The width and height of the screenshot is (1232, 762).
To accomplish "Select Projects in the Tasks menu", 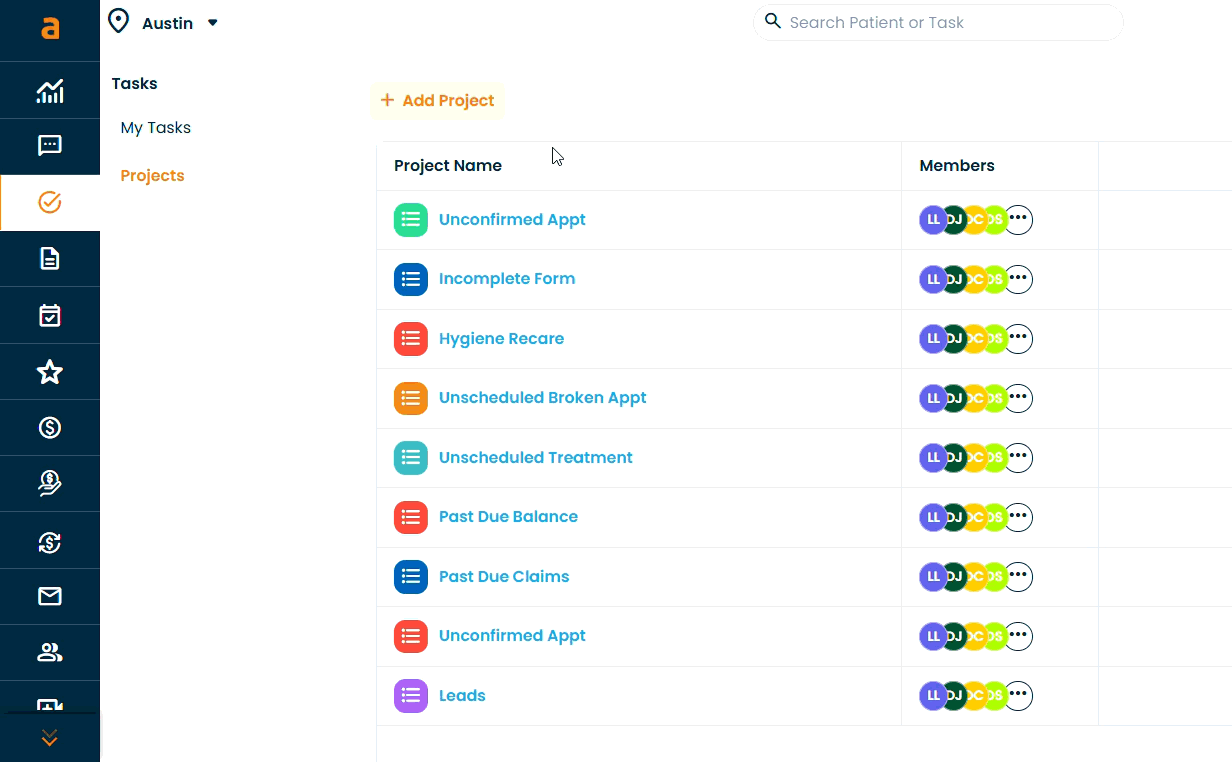I will coord(152,176).
